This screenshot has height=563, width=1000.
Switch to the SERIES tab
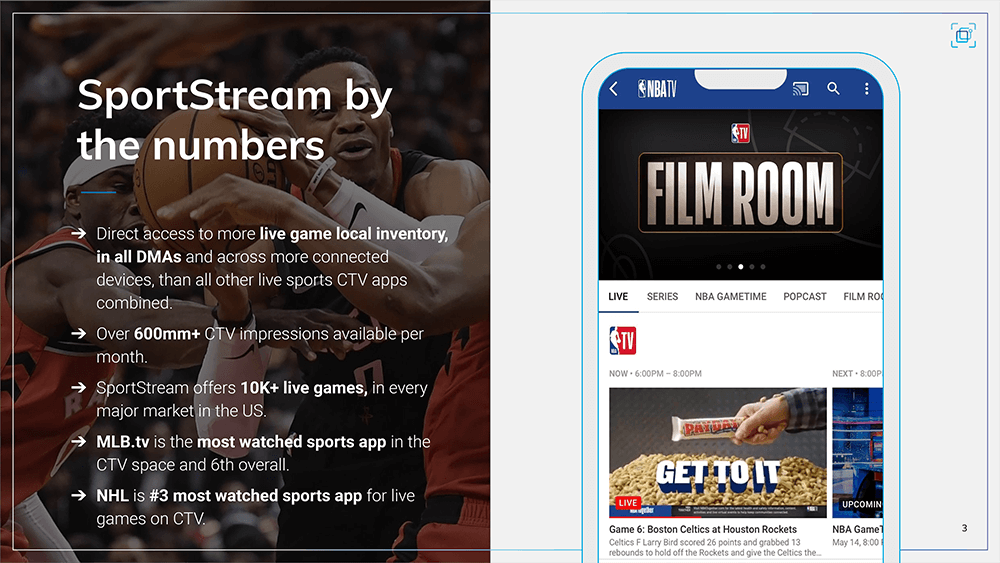[x=662, y=297]
